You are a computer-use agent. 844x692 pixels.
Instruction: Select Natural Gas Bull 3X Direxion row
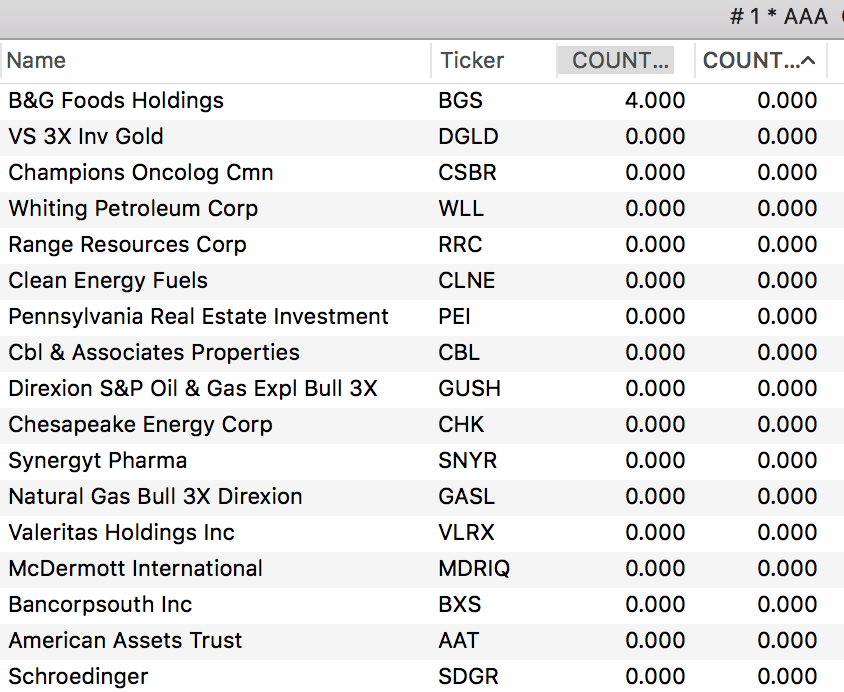(155, 497)
